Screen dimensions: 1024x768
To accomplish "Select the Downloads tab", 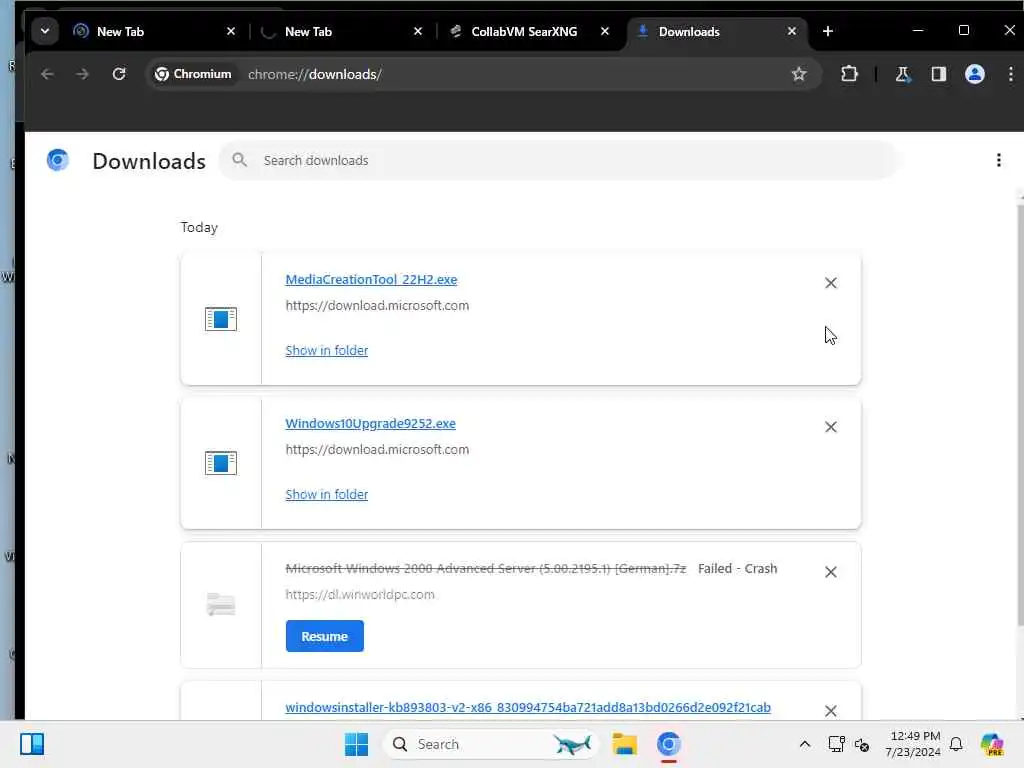I will pos(717,31).
